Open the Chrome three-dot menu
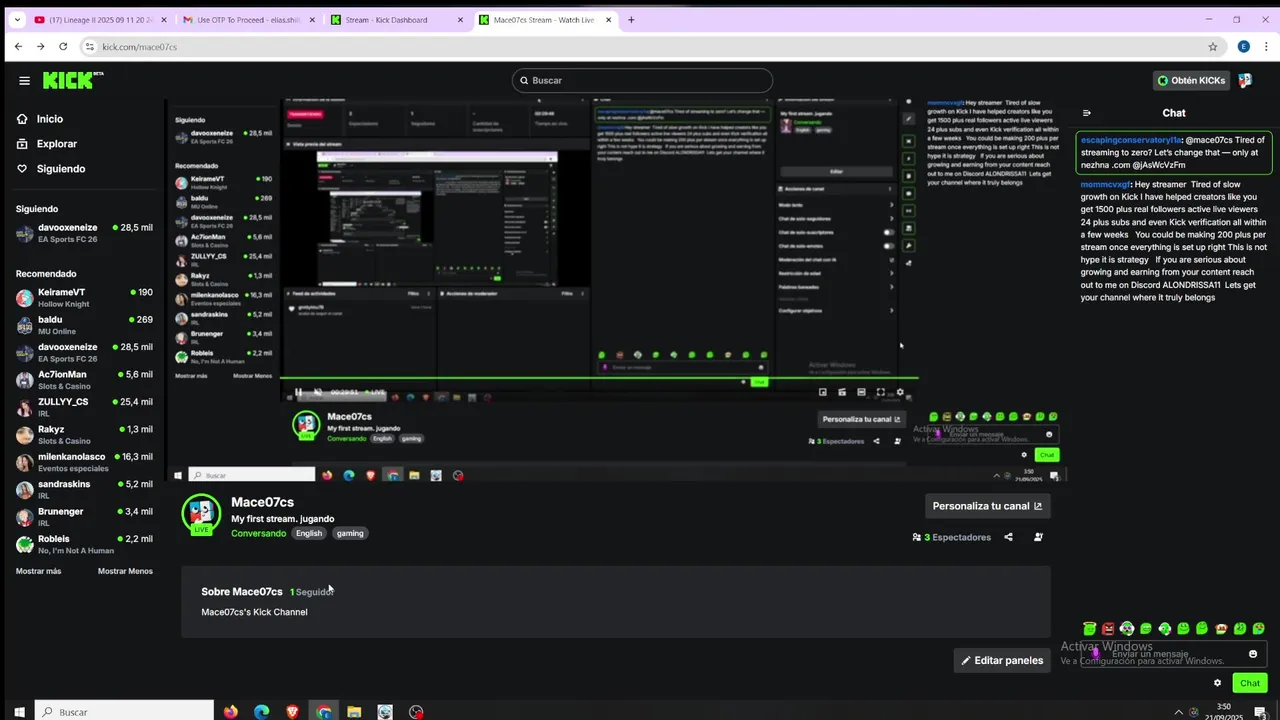The height and width of the screenshot is (720, 1280). [1266, 47]
